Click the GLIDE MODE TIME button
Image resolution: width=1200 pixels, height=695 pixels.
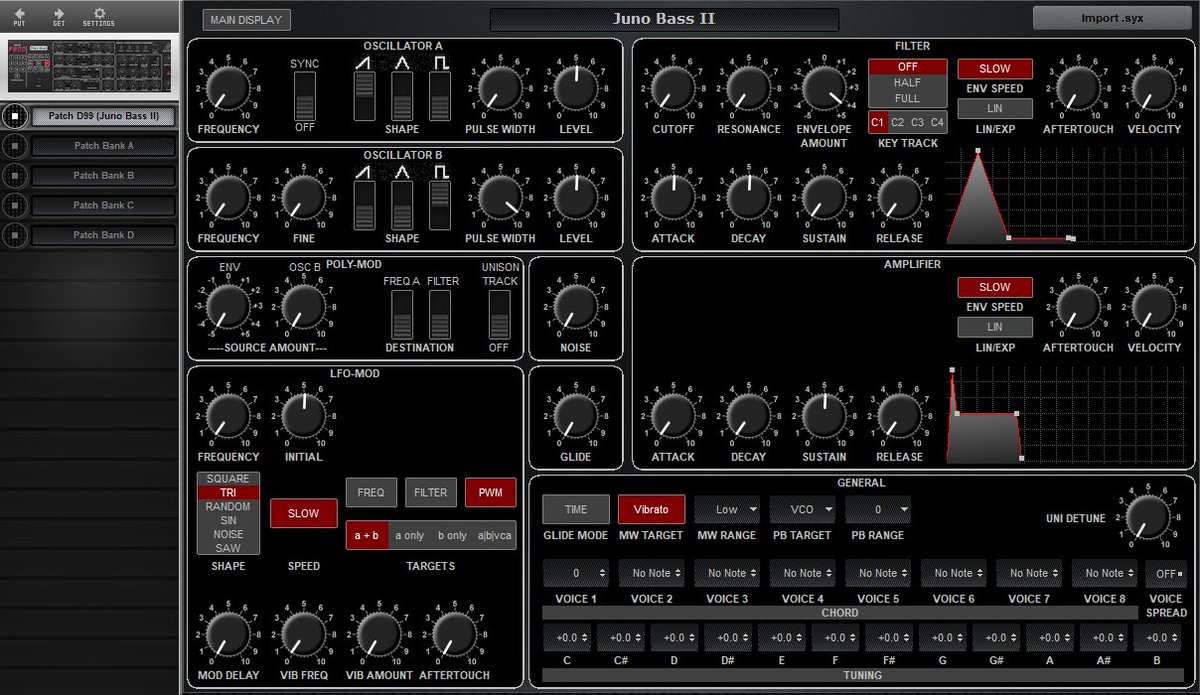coord(576,509)
